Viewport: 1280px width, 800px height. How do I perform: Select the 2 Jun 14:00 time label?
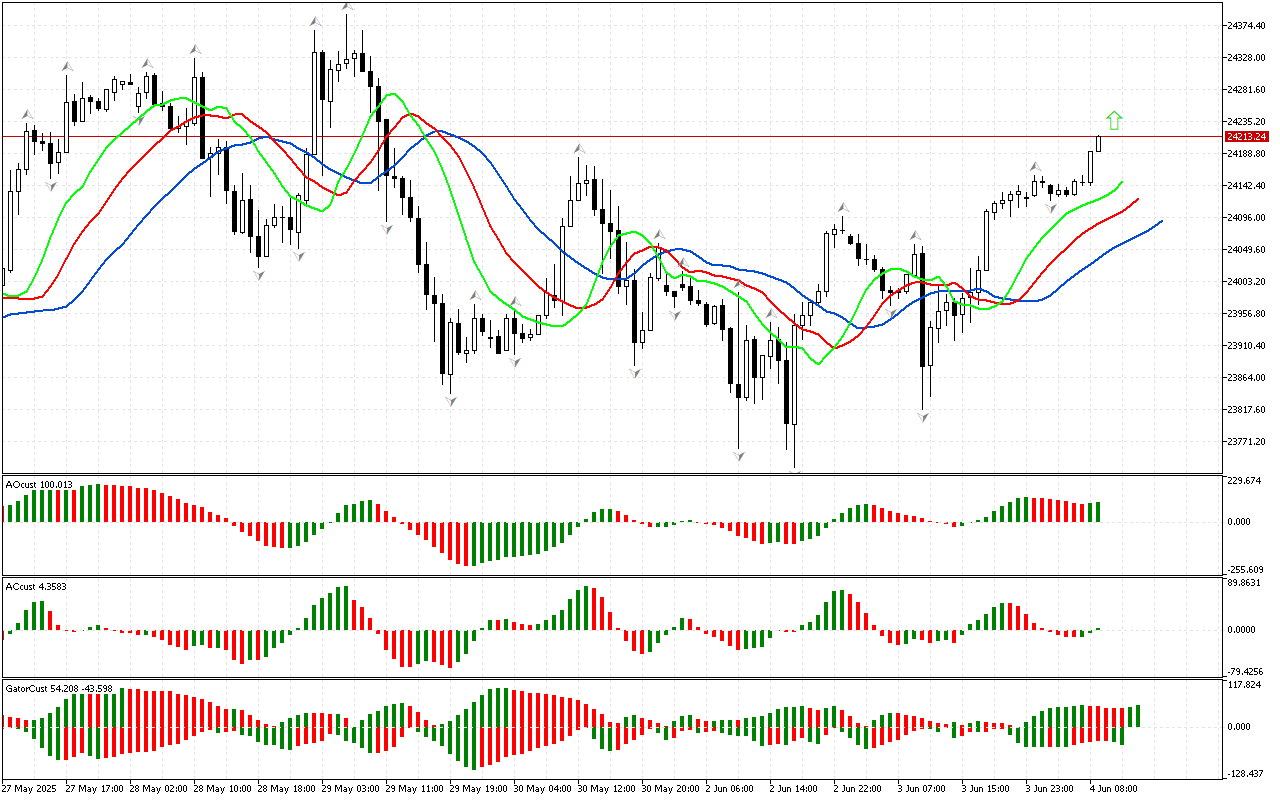tap(793, 788)
